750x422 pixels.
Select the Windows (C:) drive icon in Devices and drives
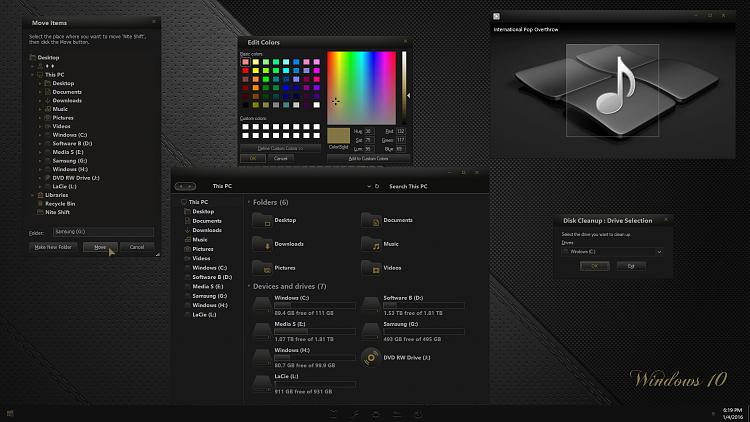click(262, 305)
